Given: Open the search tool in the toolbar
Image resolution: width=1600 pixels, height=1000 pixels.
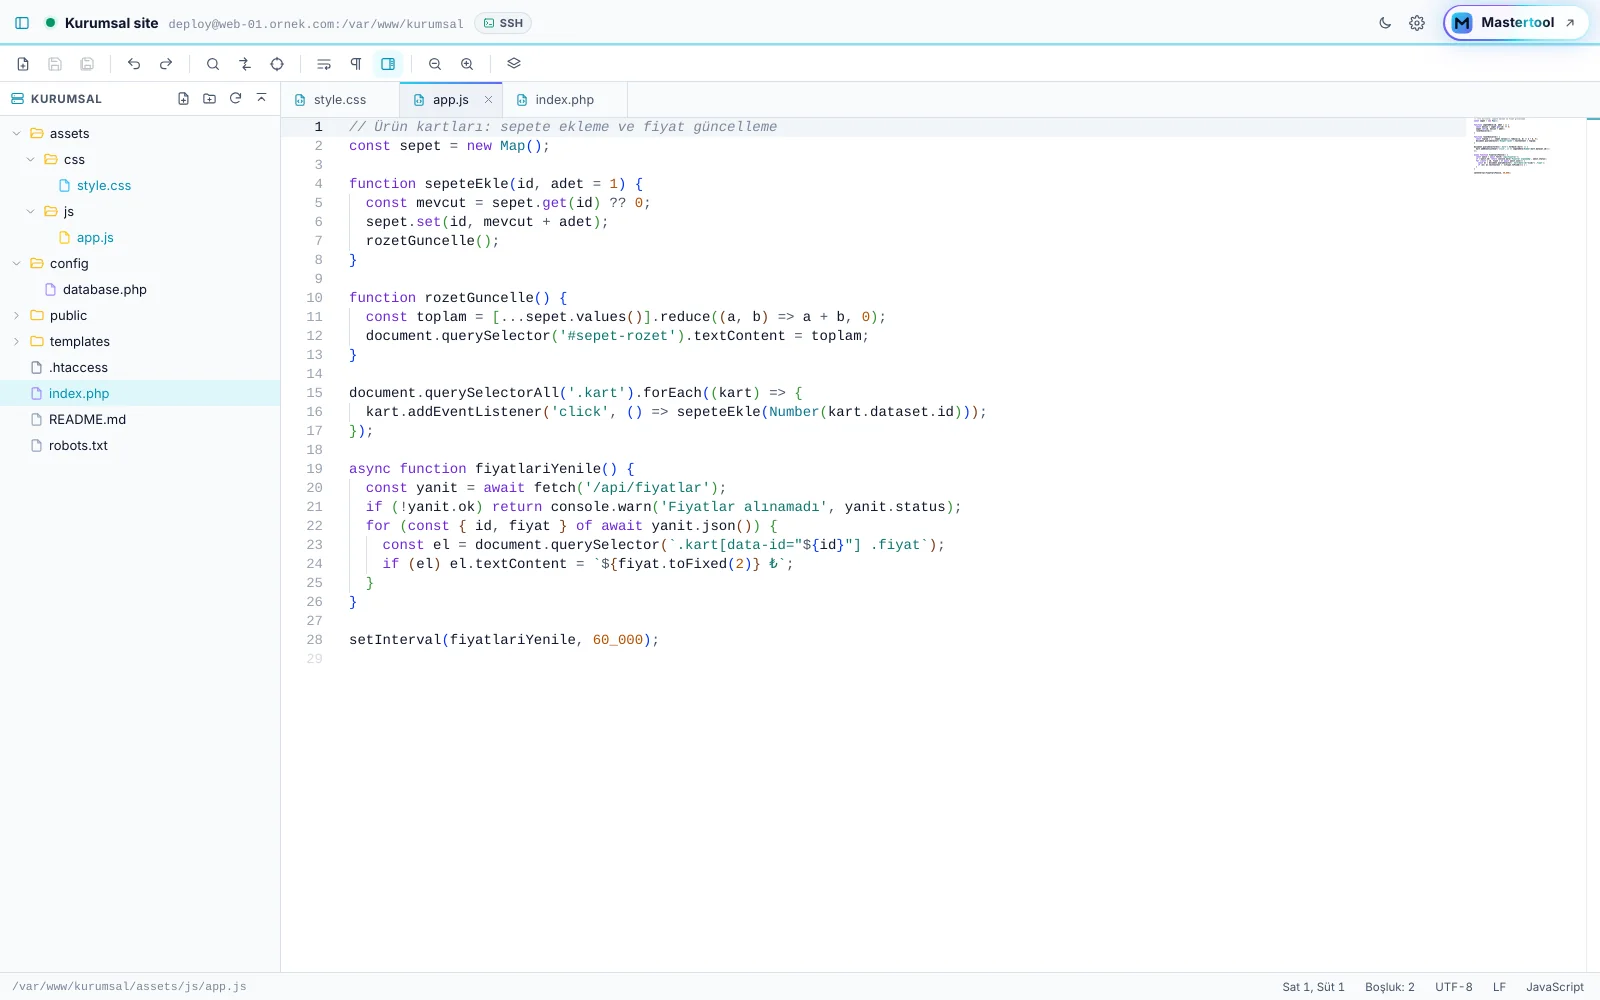Looking at the screenshot, I should (x=213, y=64).
